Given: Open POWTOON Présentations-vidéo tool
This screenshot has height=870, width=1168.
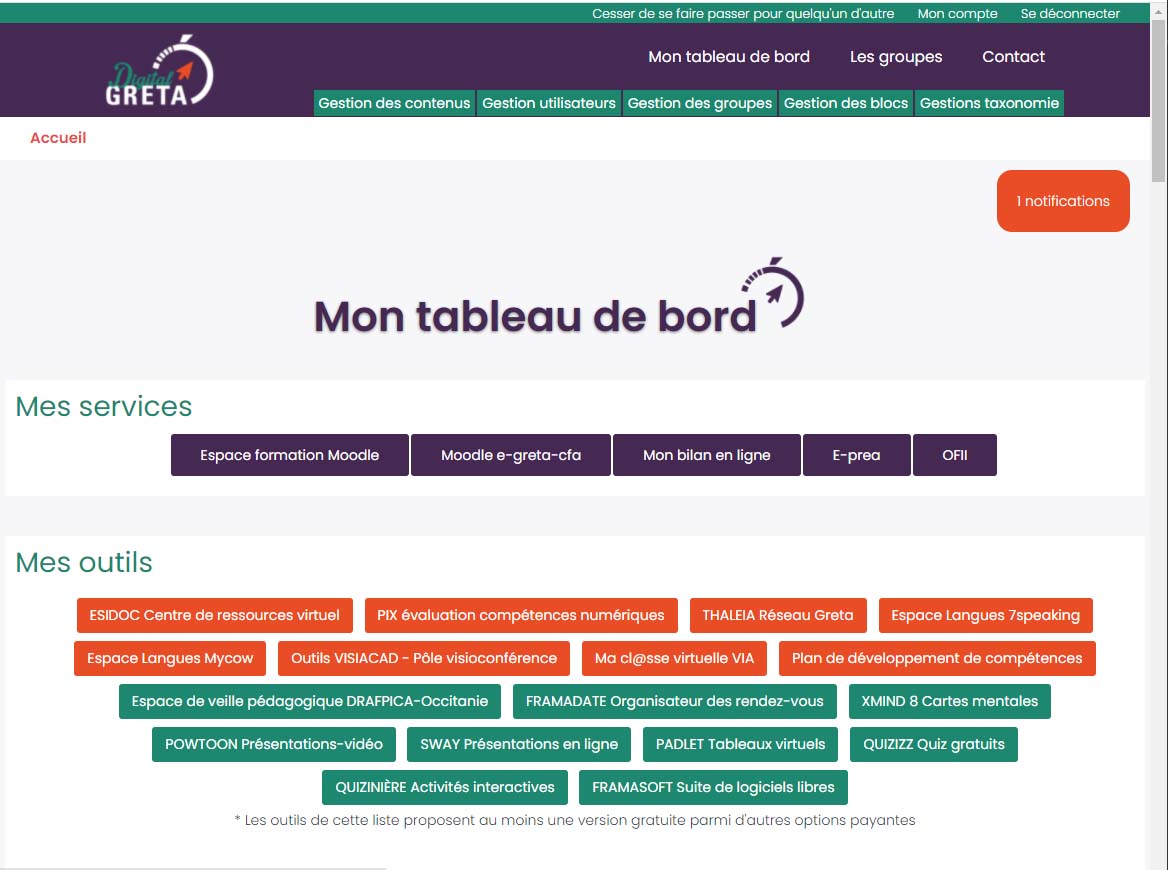Looking at the screenshot, I should (x=274, y=745).
